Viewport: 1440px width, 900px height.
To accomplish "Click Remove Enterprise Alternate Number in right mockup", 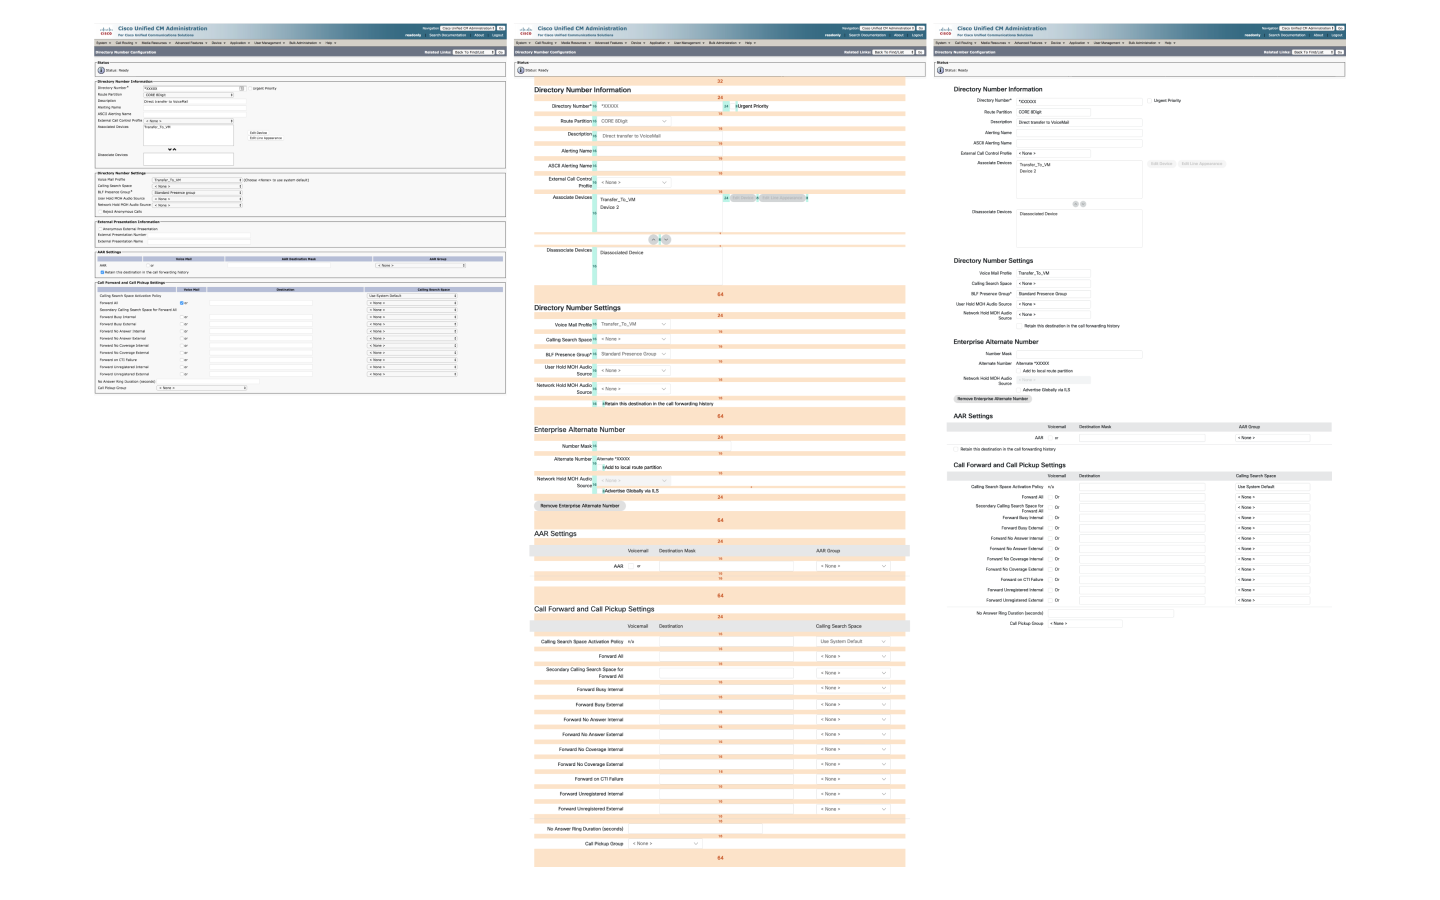I will [993, 399].
